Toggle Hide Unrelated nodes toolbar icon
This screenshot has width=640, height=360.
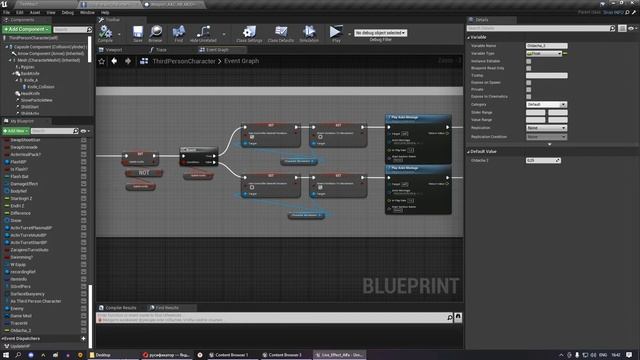point(203,32)
